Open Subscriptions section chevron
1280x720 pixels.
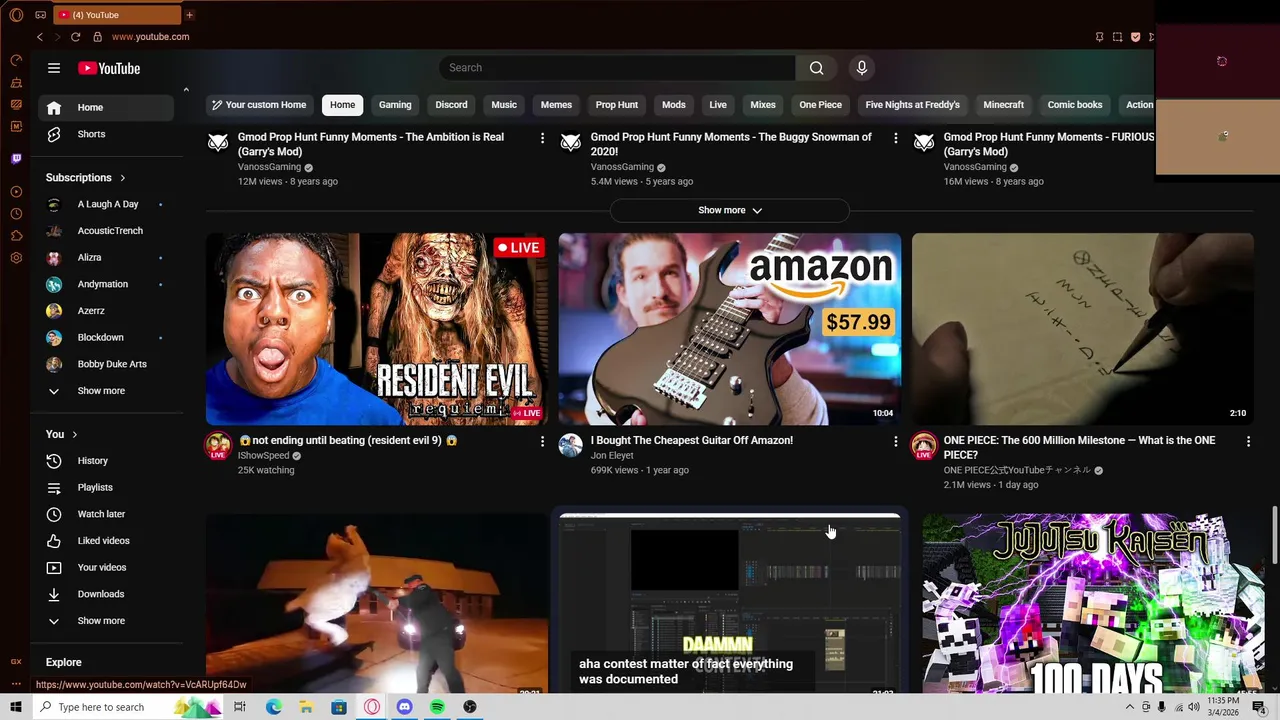[x=123, y=178]
